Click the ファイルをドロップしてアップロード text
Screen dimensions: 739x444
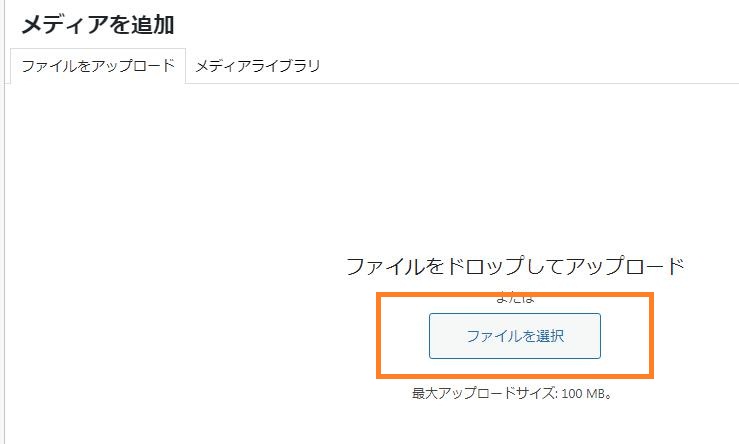point(514,266)
